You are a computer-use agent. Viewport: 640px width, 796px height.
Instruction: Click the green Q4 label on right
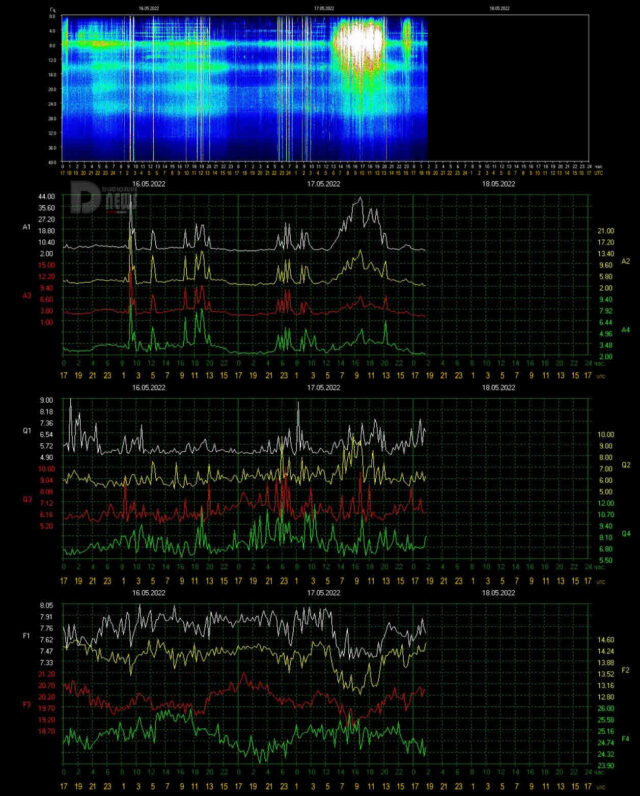click(625, 533)
